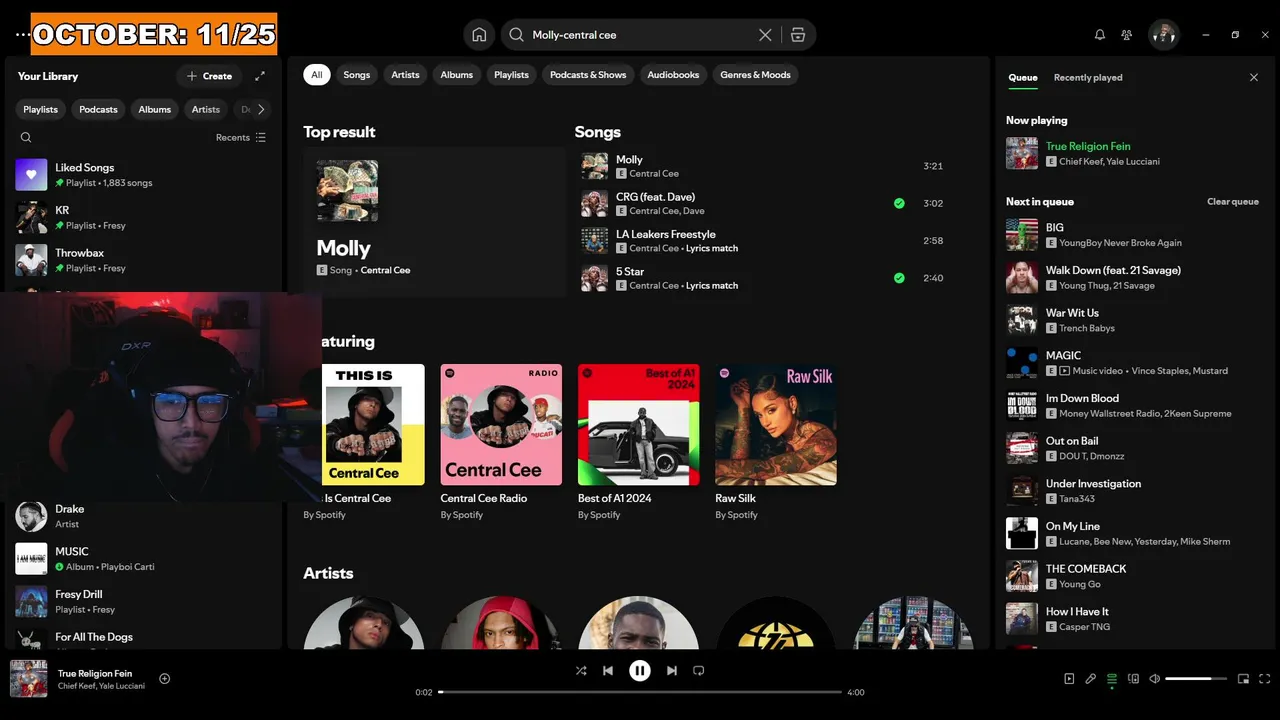Add True Religion Fein to Liked Songs

click(x=165, y=679)
